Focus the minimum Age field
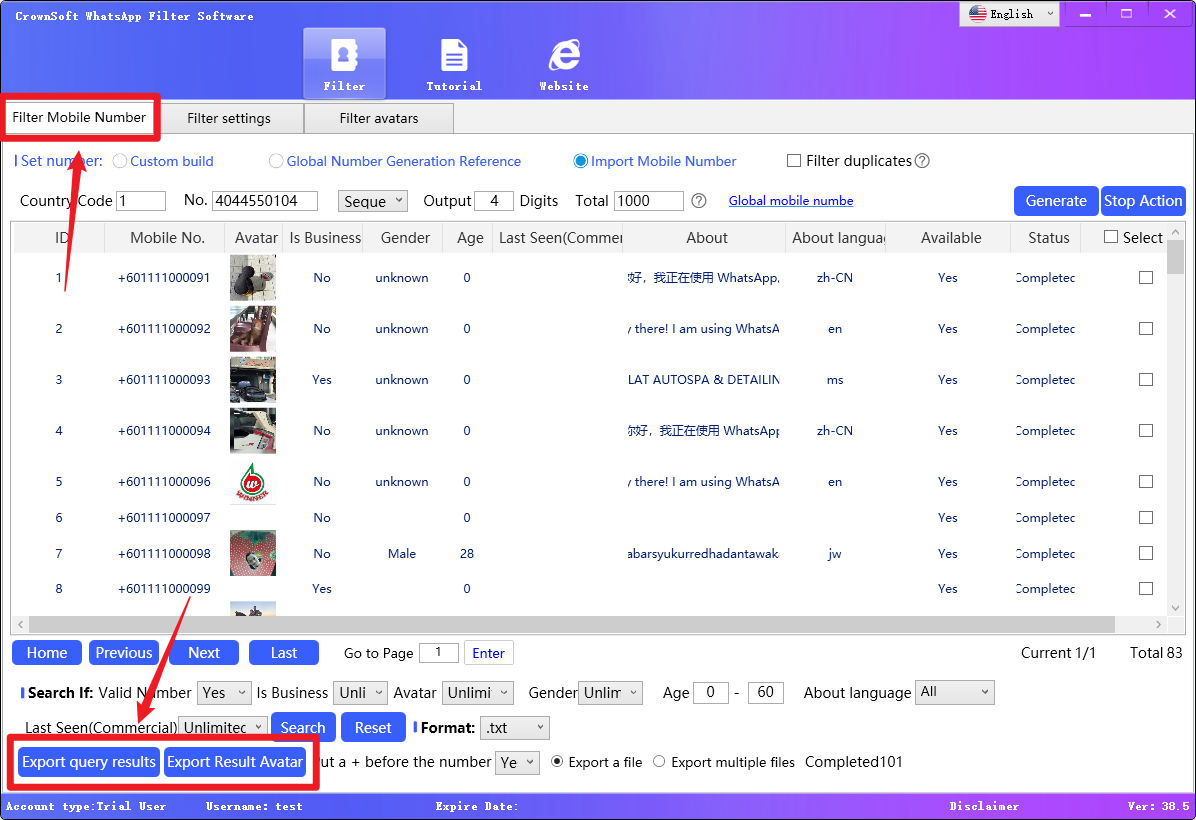This screenshot has width=1196, height=820. (711, 693)
